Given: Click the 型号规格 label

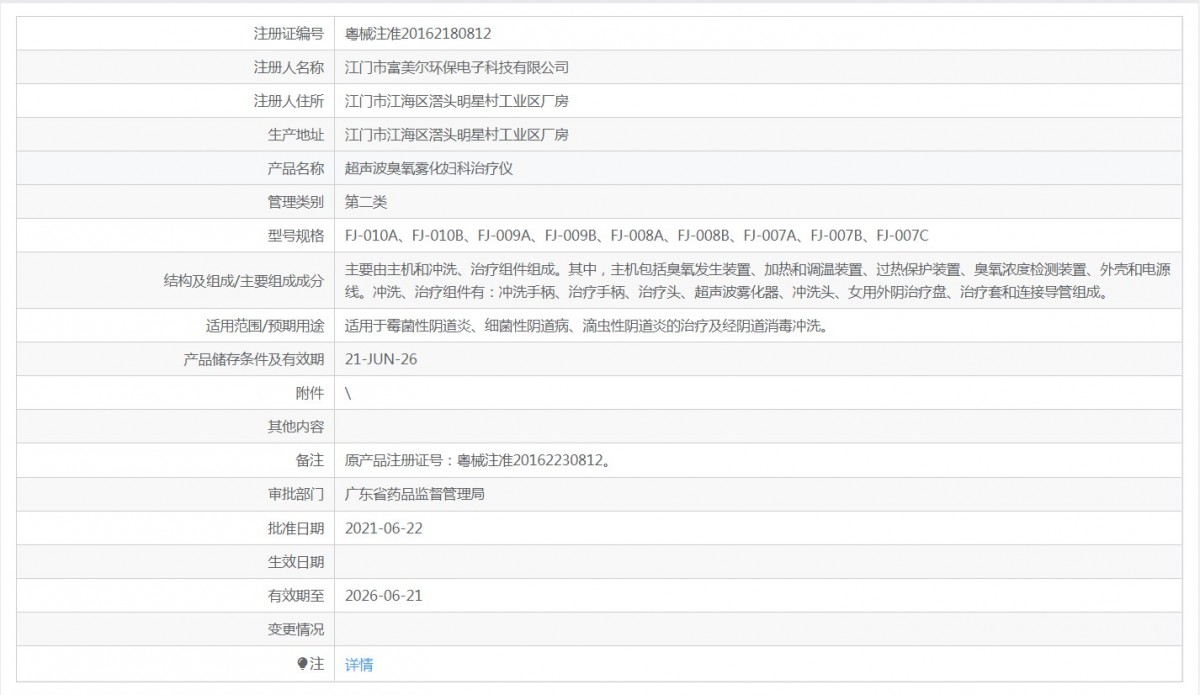Looking at the screenshot, I should pyautogui.click(x=296, y=236).
